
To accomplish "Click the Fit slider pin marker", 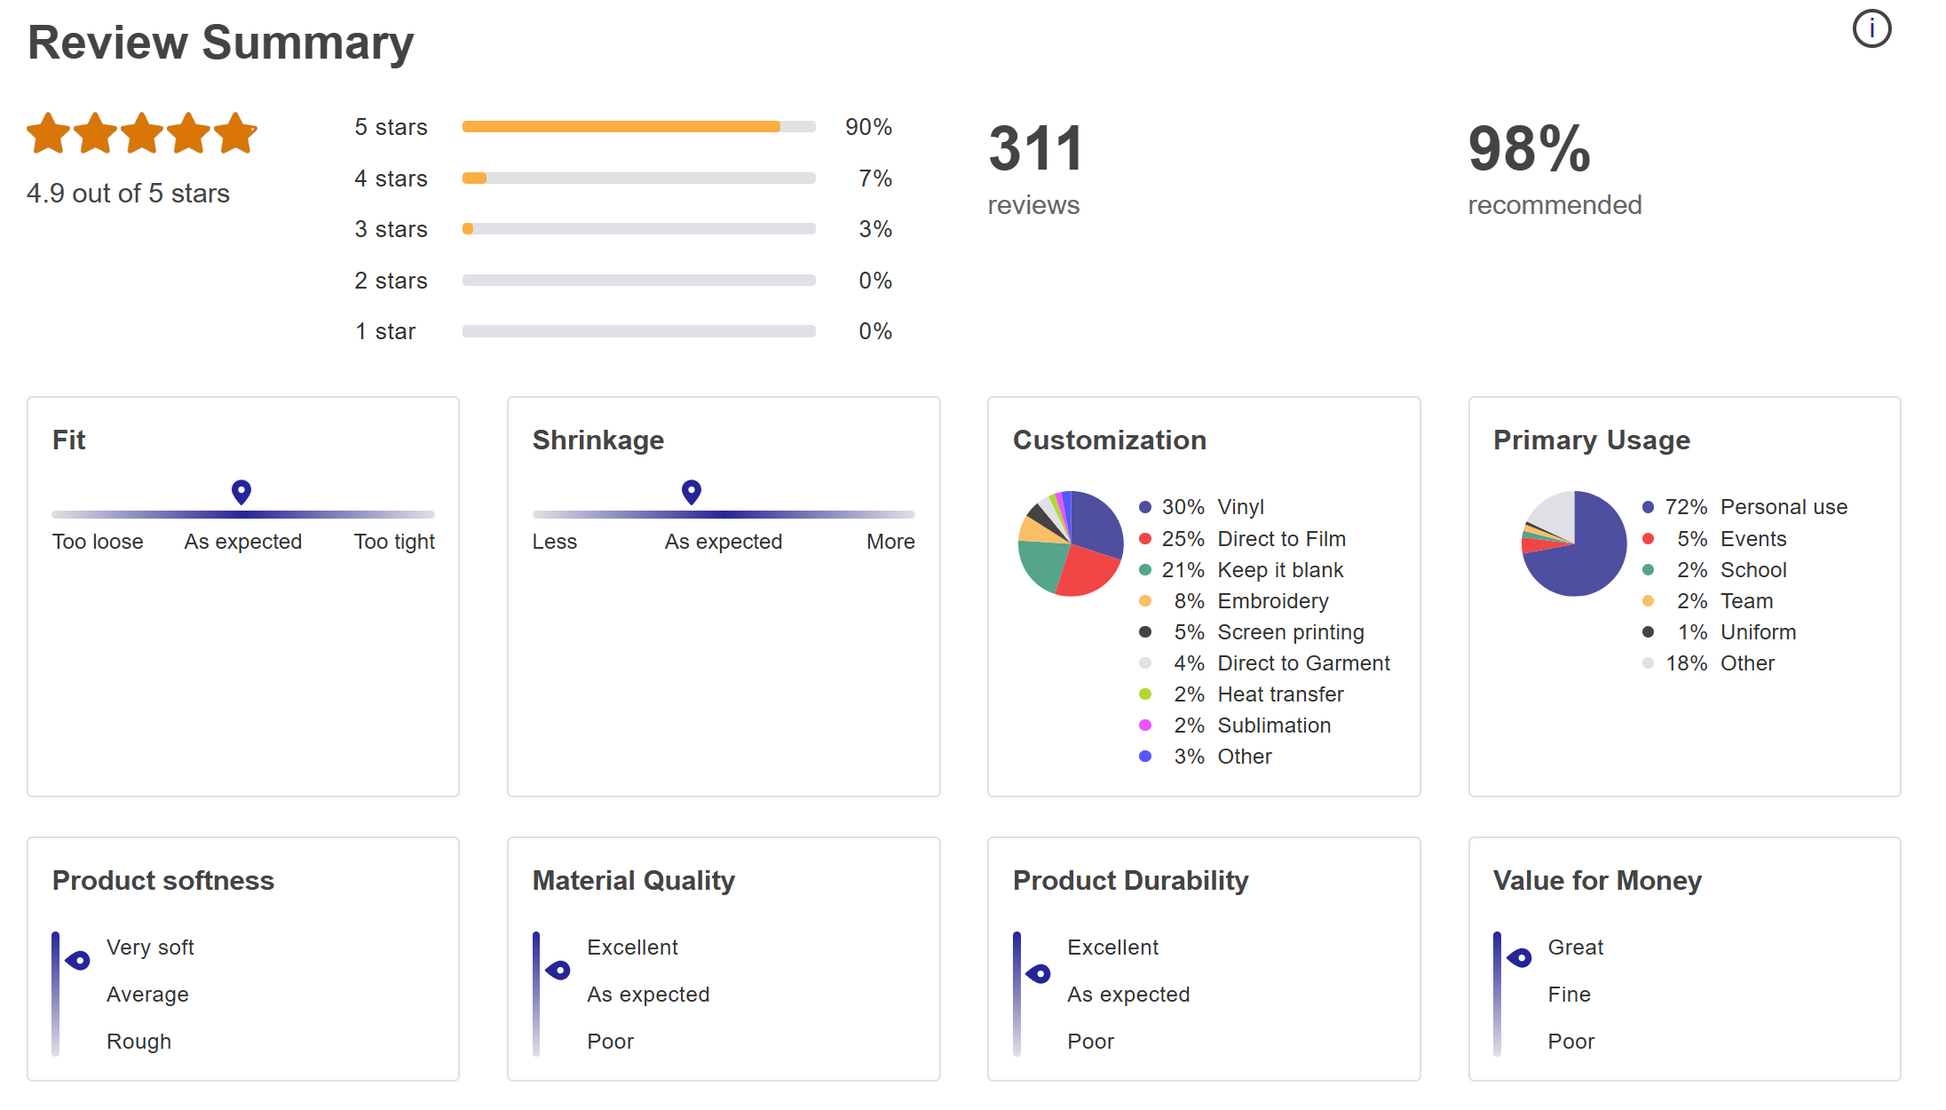I will (x=241, y=491).
